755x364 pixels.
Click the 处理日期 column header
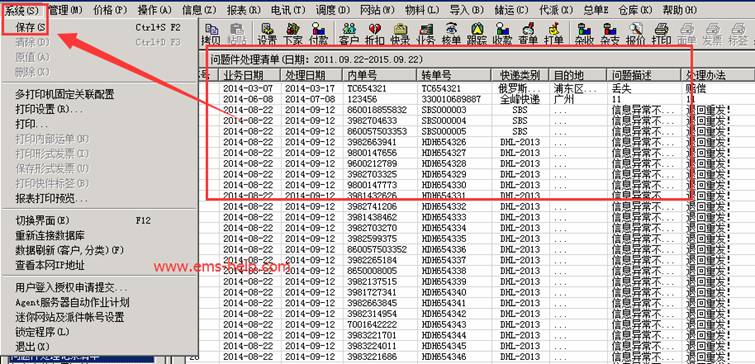(312, 75)
